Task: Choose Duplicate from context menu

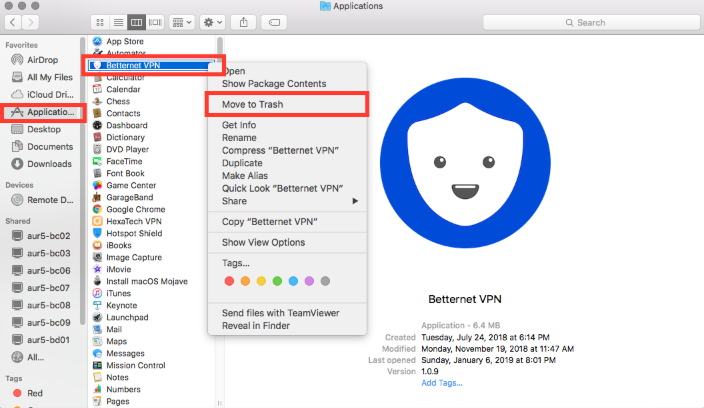Action: [287, 163]
